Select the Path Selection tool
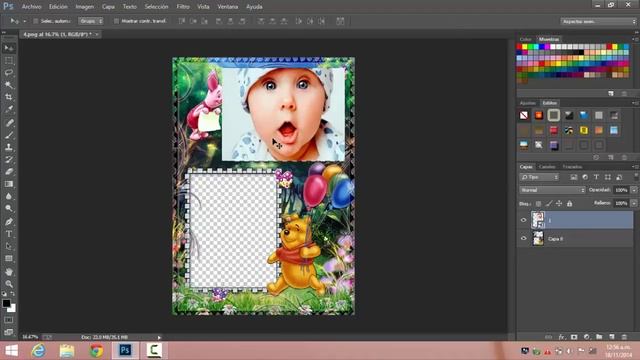 pyautogui.click(x=9, y=246)
